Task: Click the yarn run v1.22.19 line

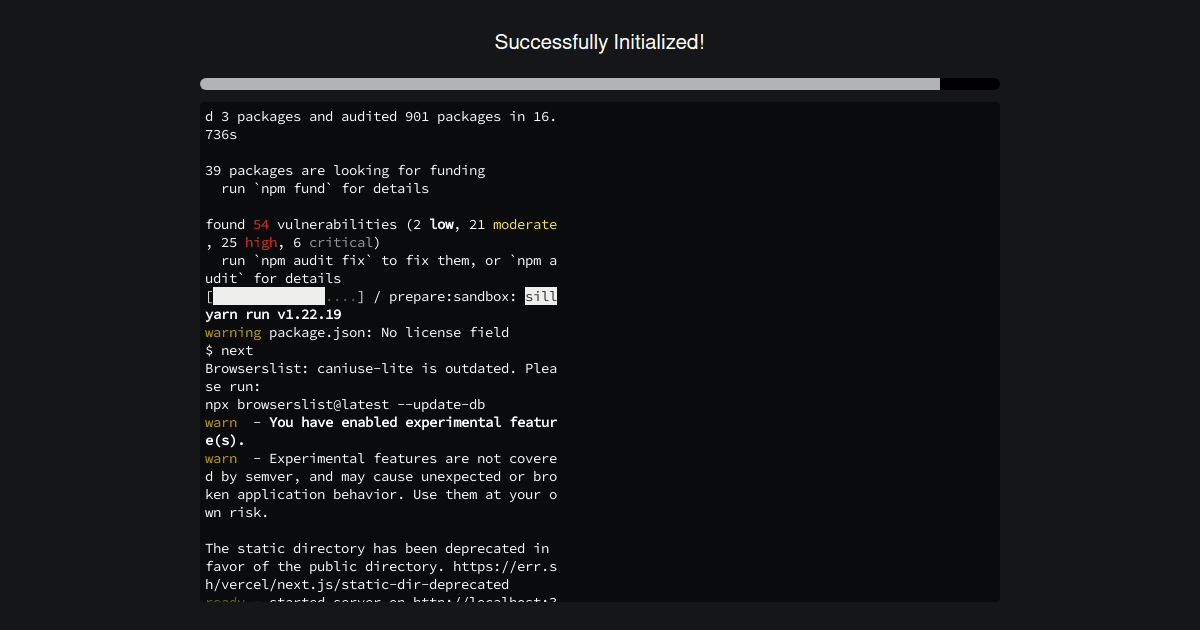Action: coord(272,314)
